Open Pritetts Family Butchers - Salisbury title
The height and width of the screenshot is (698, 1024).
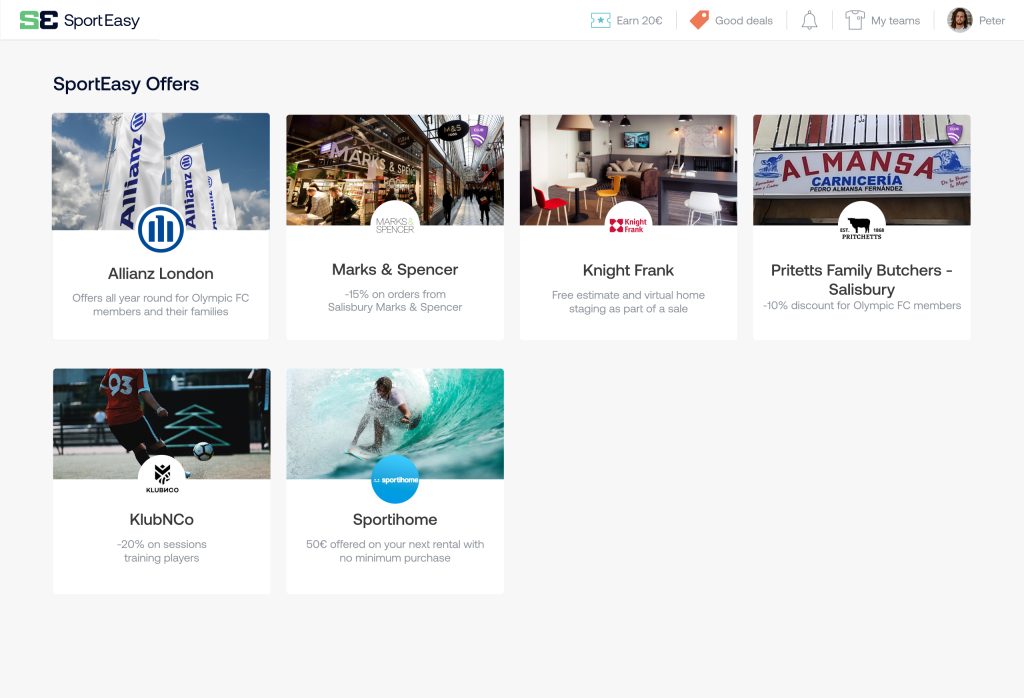pyautogui.click(x=861, y=279)
